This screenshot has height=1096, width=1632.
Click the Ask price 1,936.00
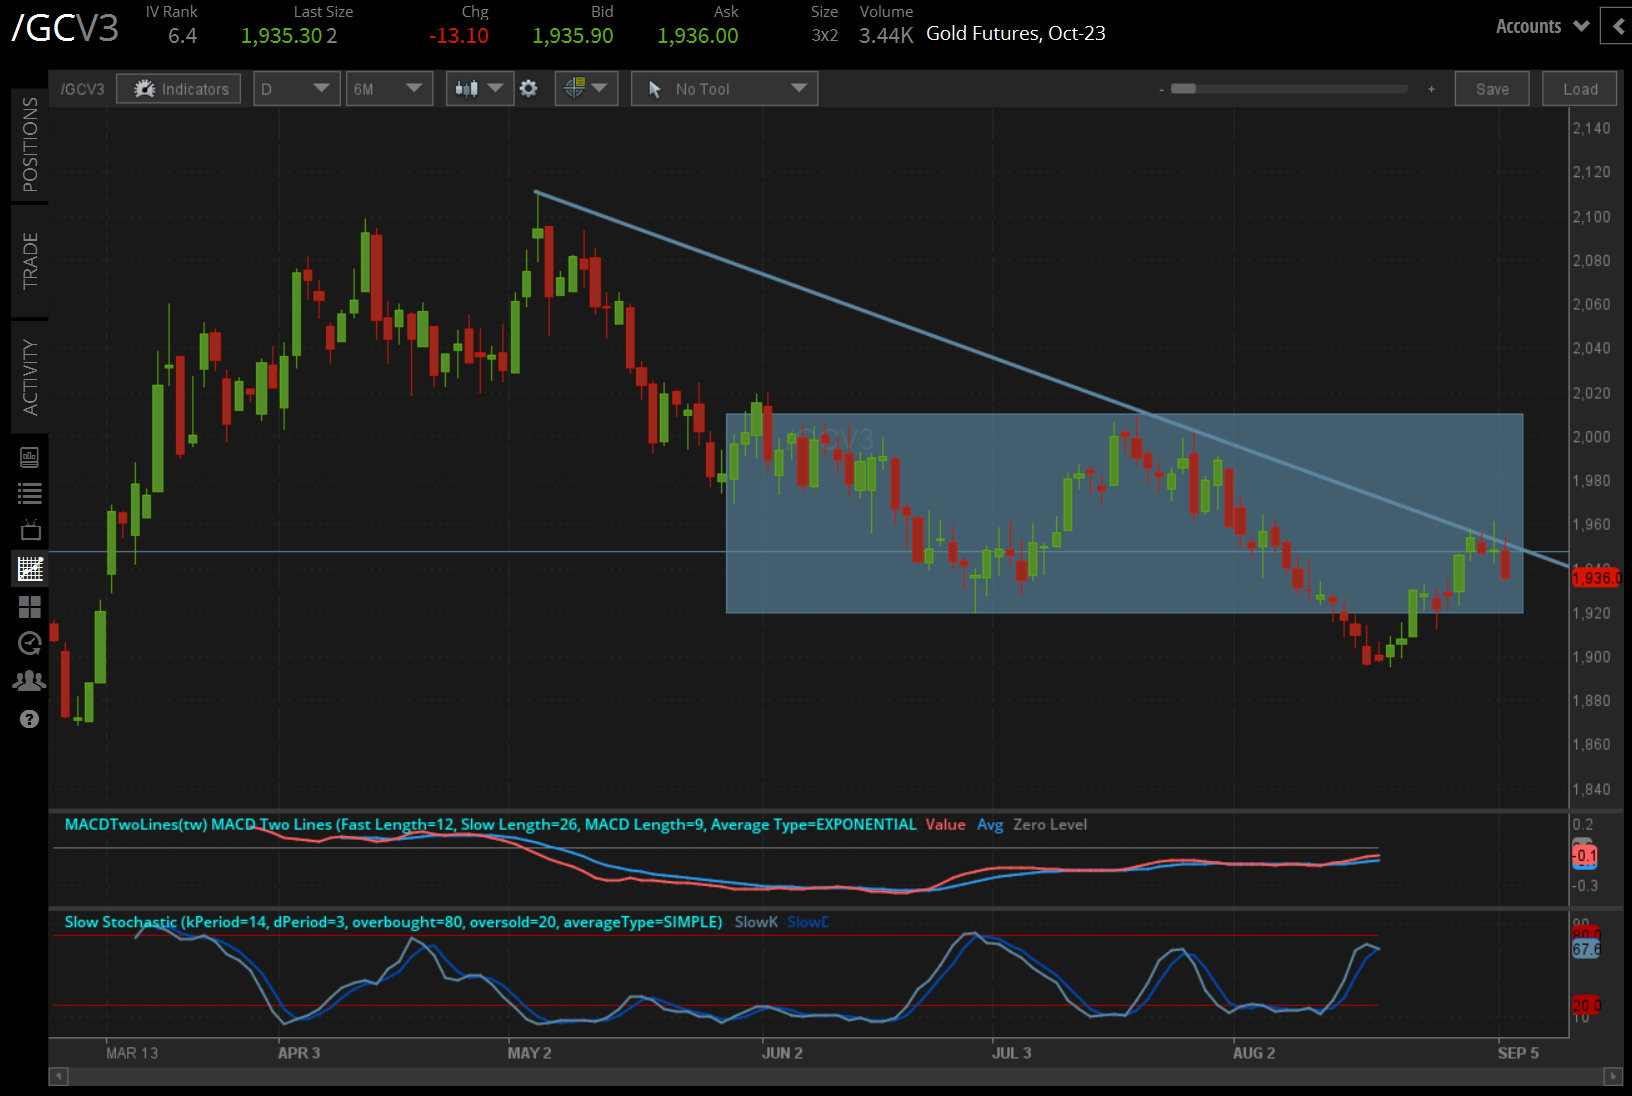[698, 36]
